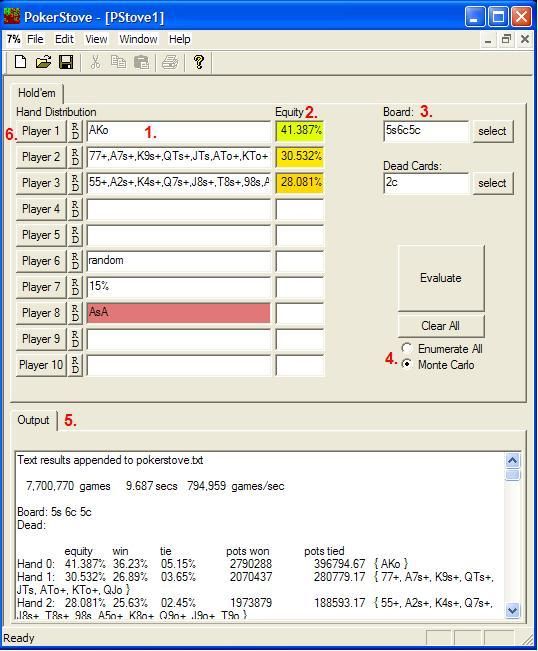538x651 pixels.
Task: Click the Board select button
Action: point(492,131)
